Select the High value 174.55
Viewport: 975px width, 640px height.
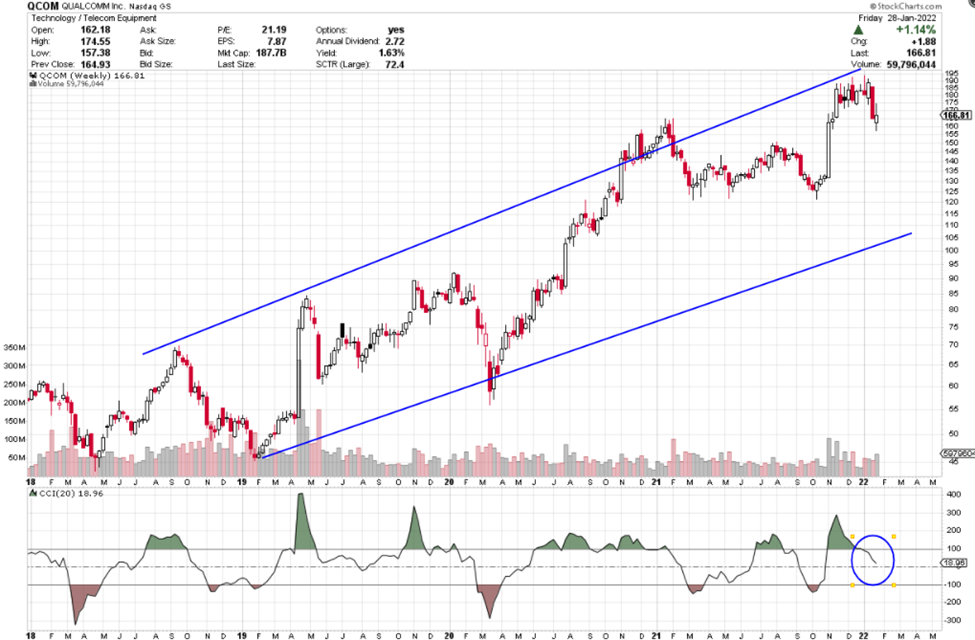point(95,41)
